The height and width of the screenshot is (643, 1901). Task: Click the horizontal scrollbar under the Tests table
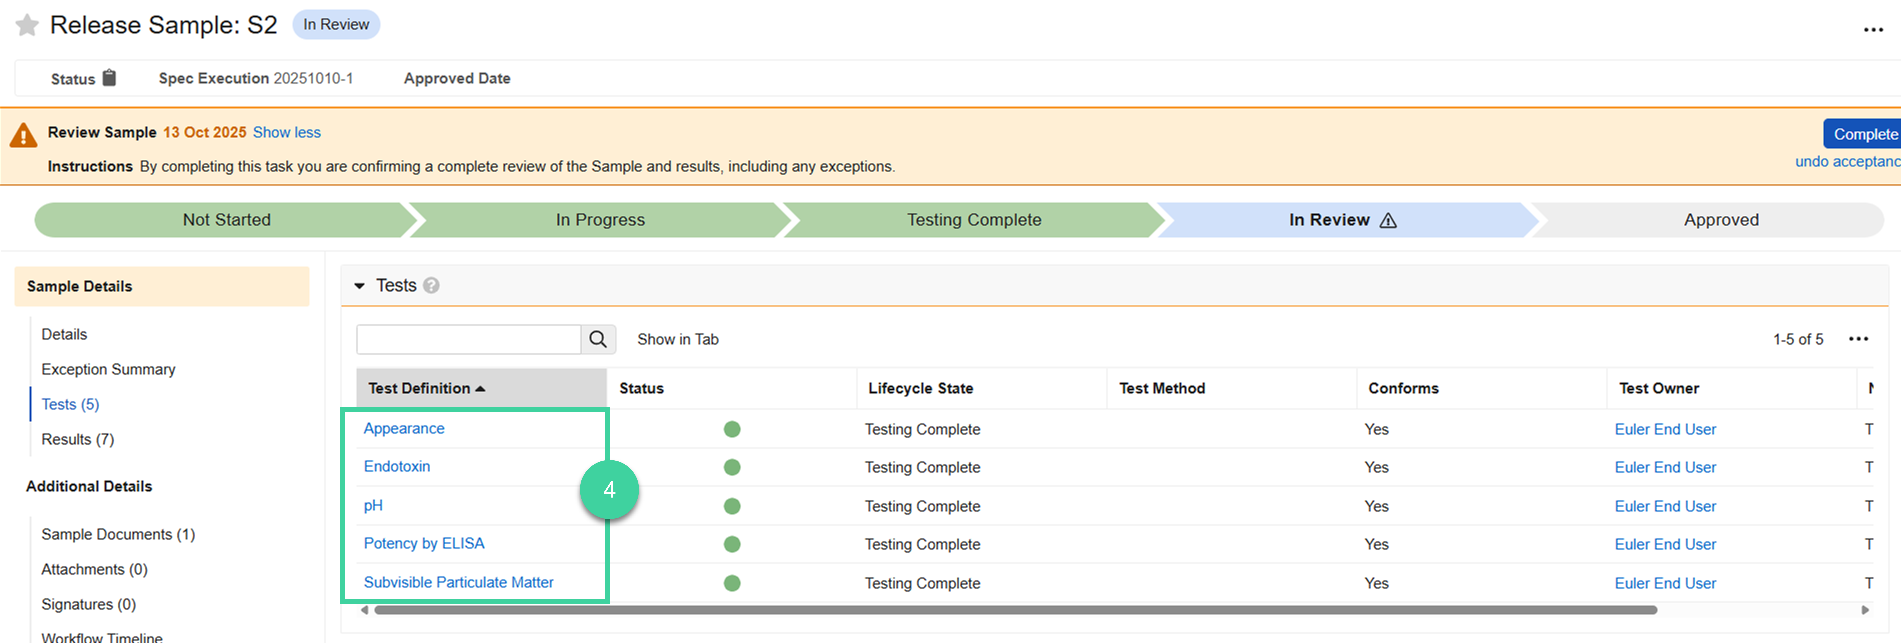click(1015, 610)
